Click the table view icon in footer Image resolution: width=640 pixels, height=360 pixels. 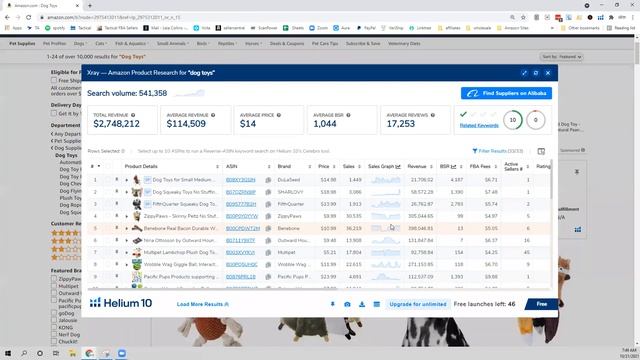pyautogui.click(x=377, y=304)
